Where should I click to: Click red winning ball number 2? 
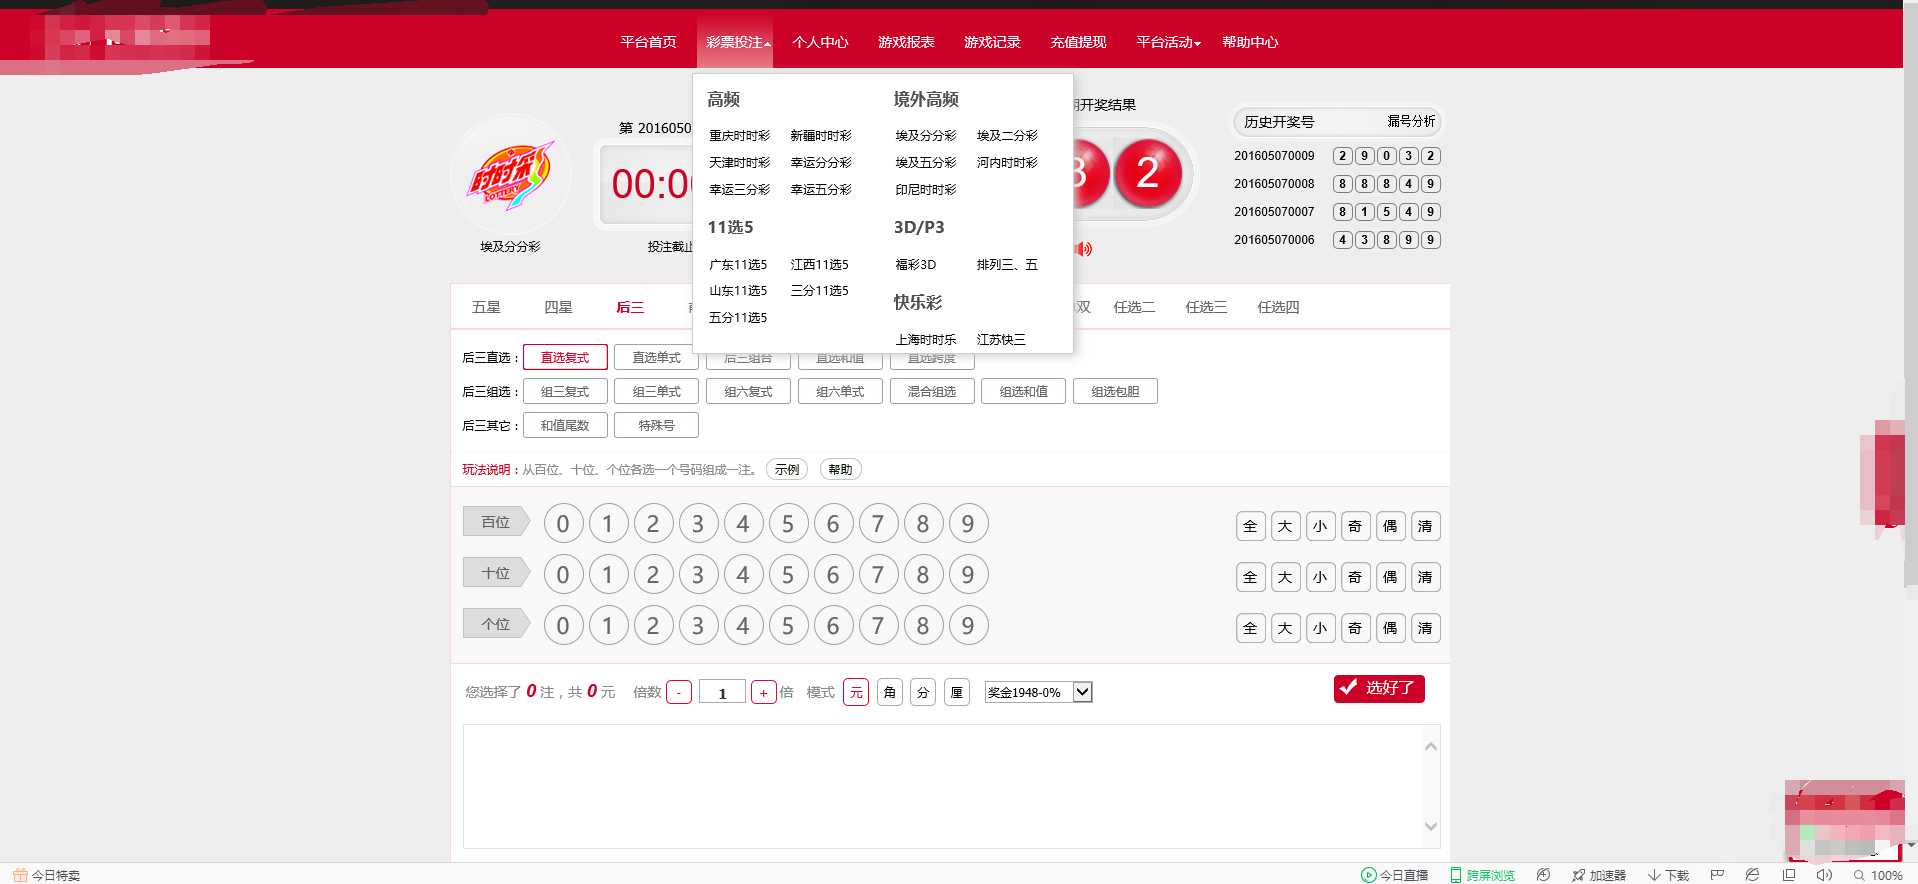pos(1147,174)
